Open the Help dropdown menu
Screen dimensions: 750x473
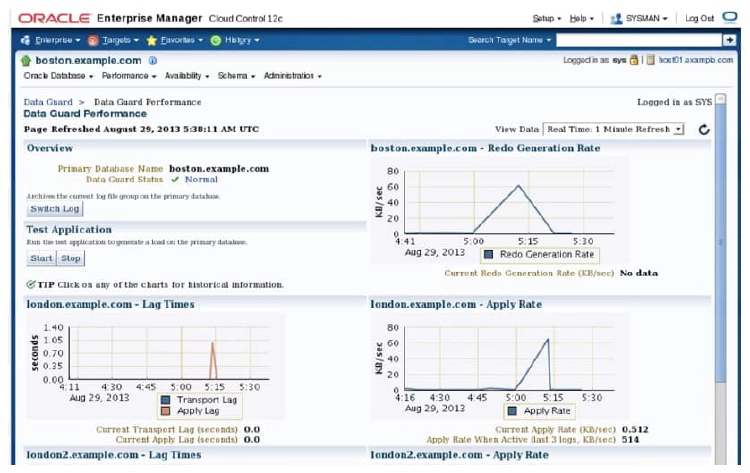[581, 18]
